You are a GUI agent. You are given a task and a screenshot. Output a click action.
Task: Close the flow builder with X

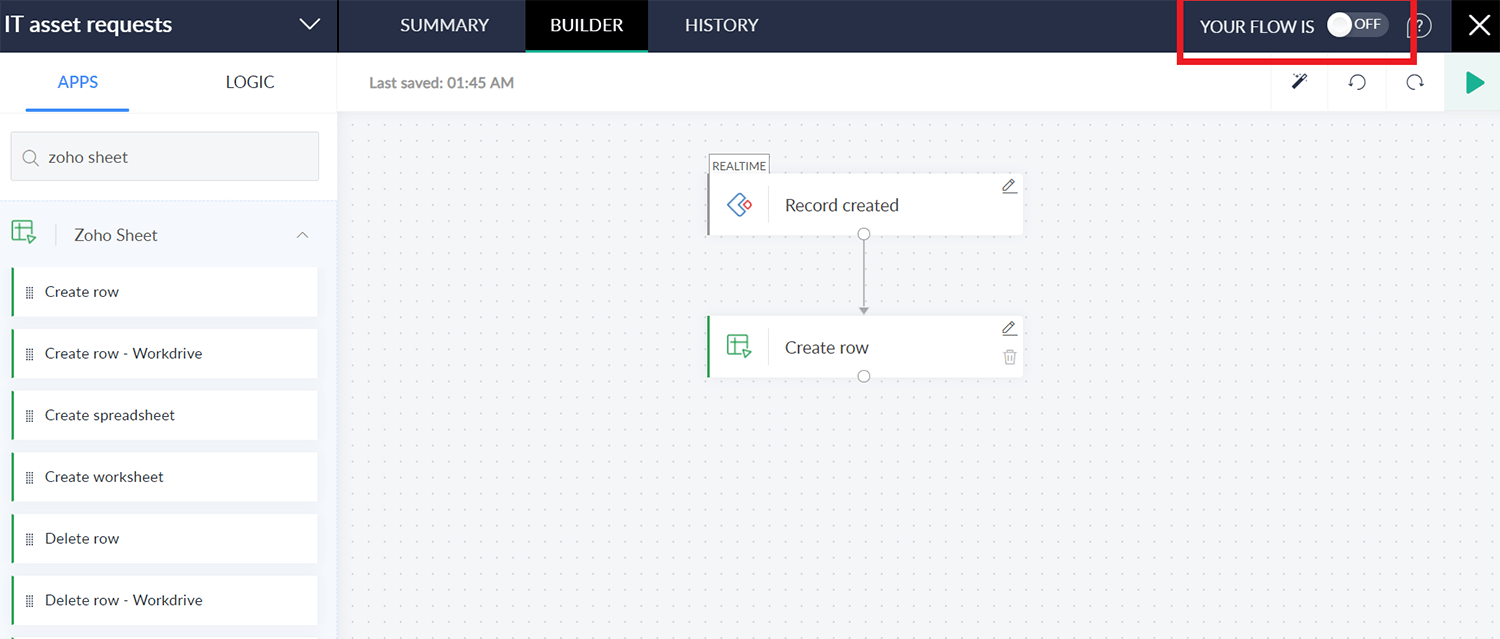point(1478,26)
